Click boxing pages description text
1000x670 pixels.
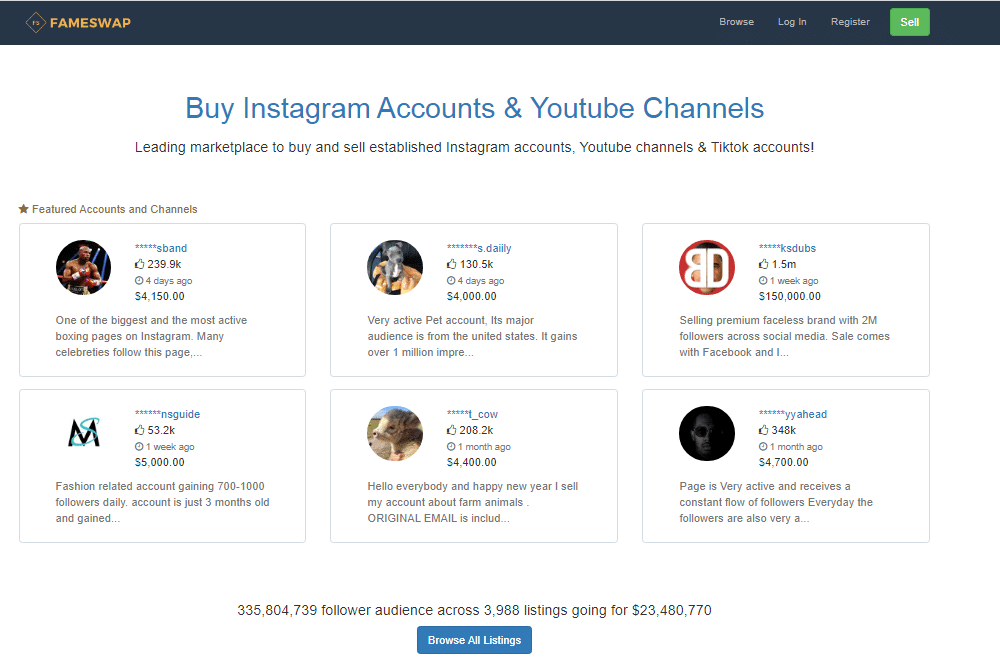(x=151, y=336)
